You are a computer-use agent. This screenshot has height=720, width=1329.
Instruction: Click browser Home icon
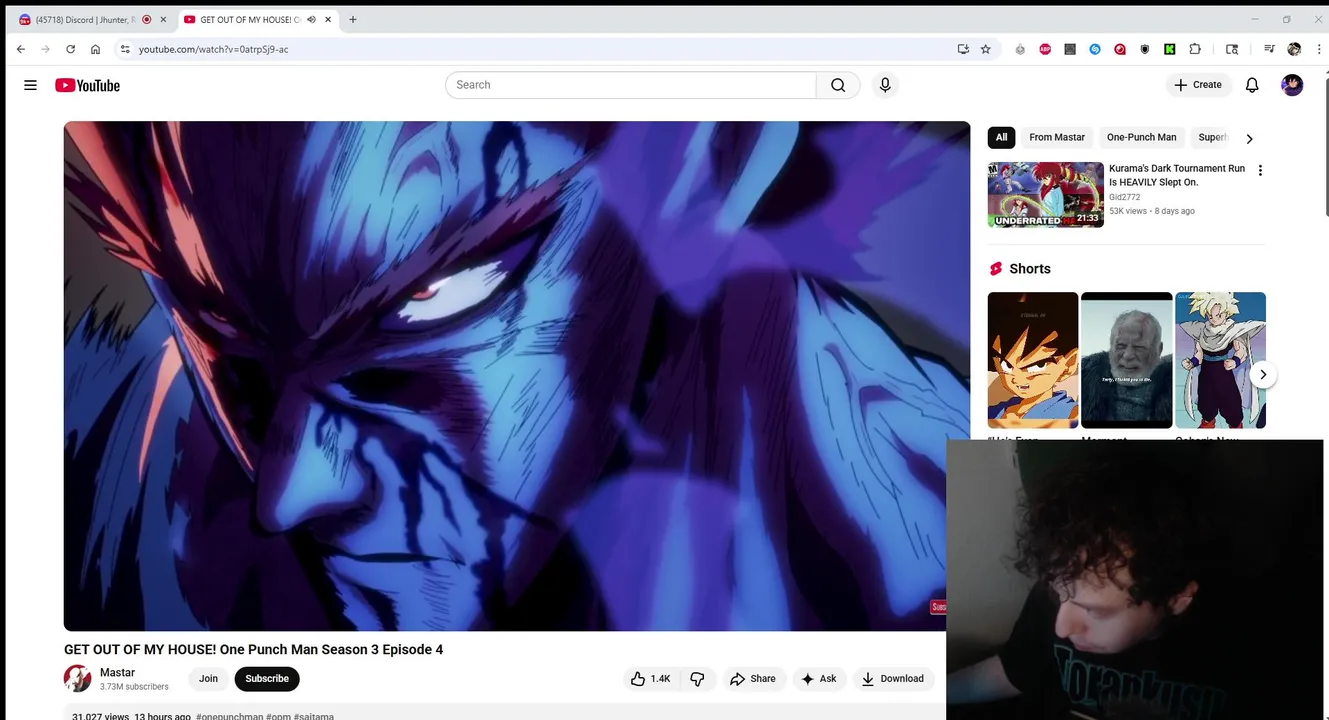coord(95,49)
